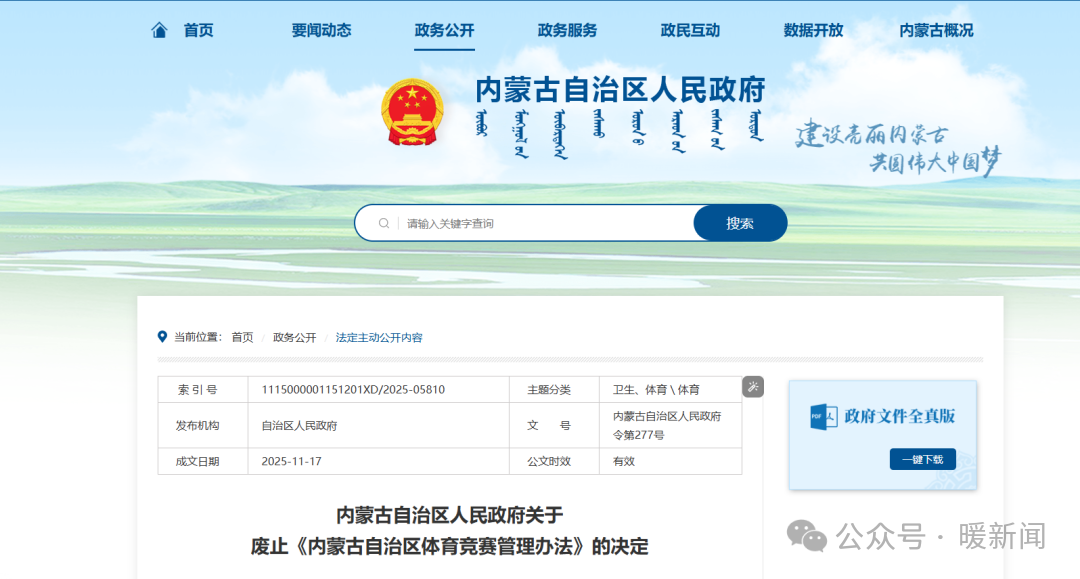Follow the 首页 breadcrumb link
Screen dimensions: 1080x579
[x=242, y=337]
